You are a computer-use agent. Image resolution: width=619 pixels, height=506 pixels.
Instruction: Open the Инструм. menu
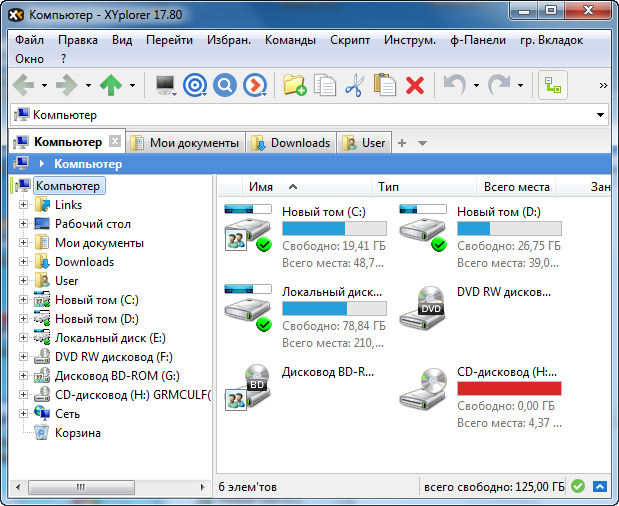point(409,40)
